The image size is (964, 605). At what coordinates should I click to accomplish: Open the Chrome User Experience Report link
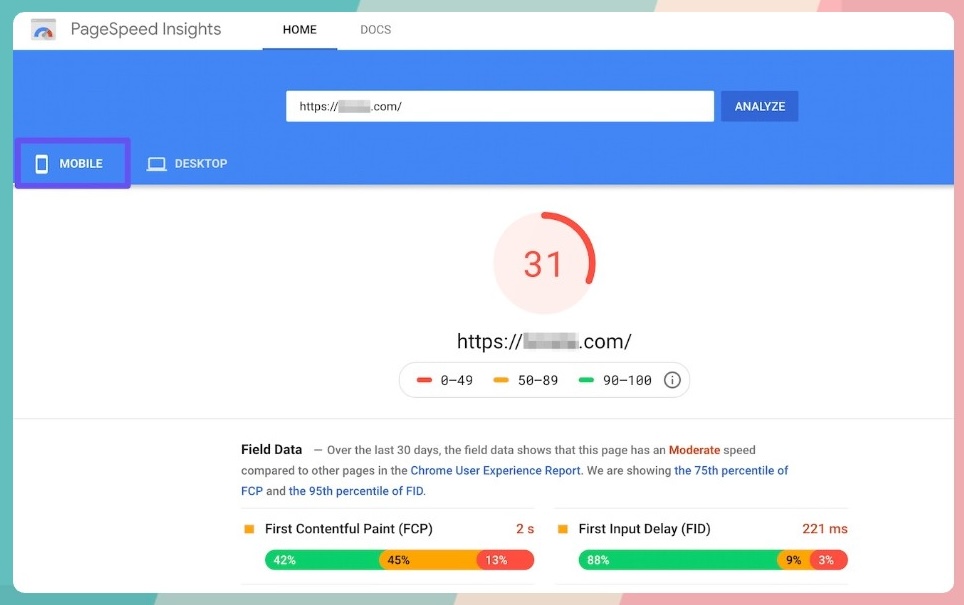click(x=496, y=470)
